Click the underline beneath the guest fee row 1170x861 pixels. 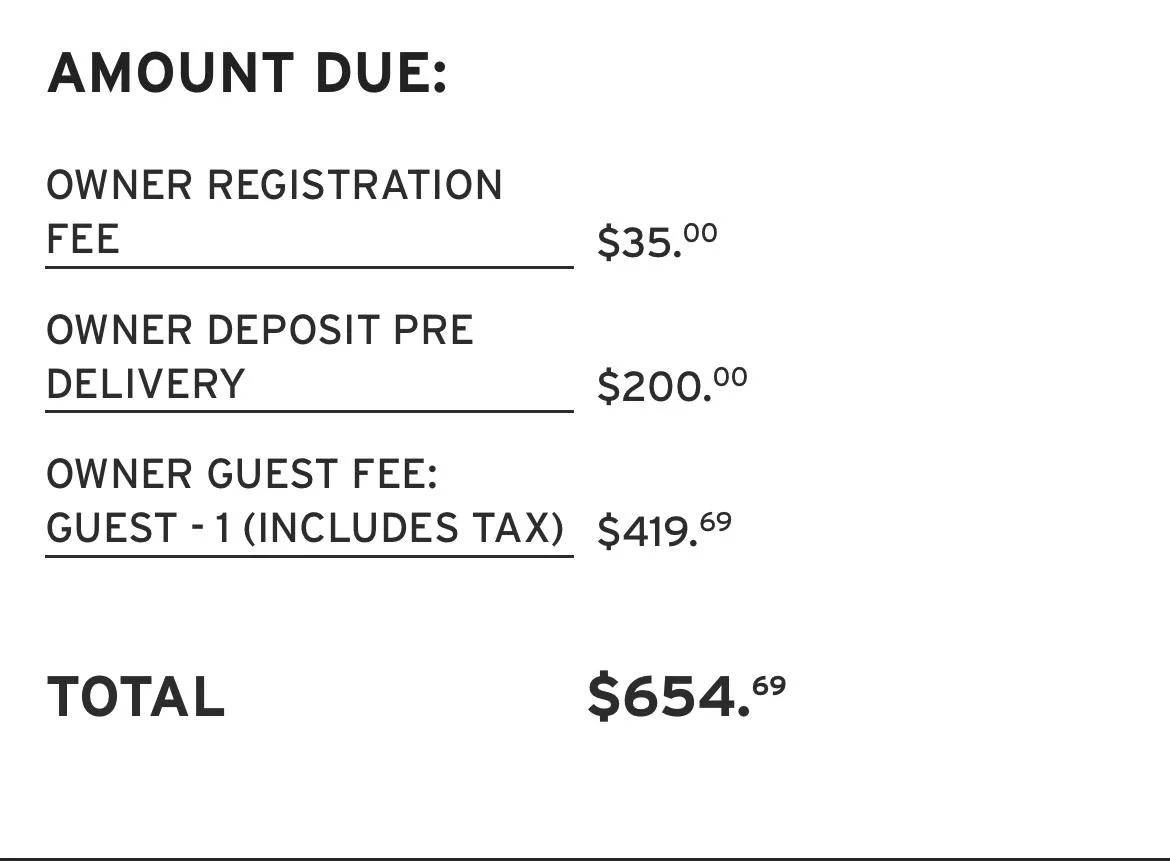[x=309, y=556]
